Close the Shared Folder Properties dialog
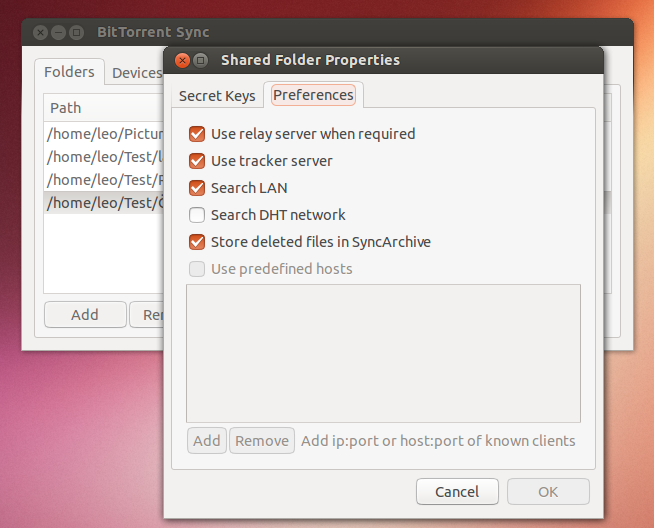The width and height of the screenshot is (654, 528). pos(182,60)
